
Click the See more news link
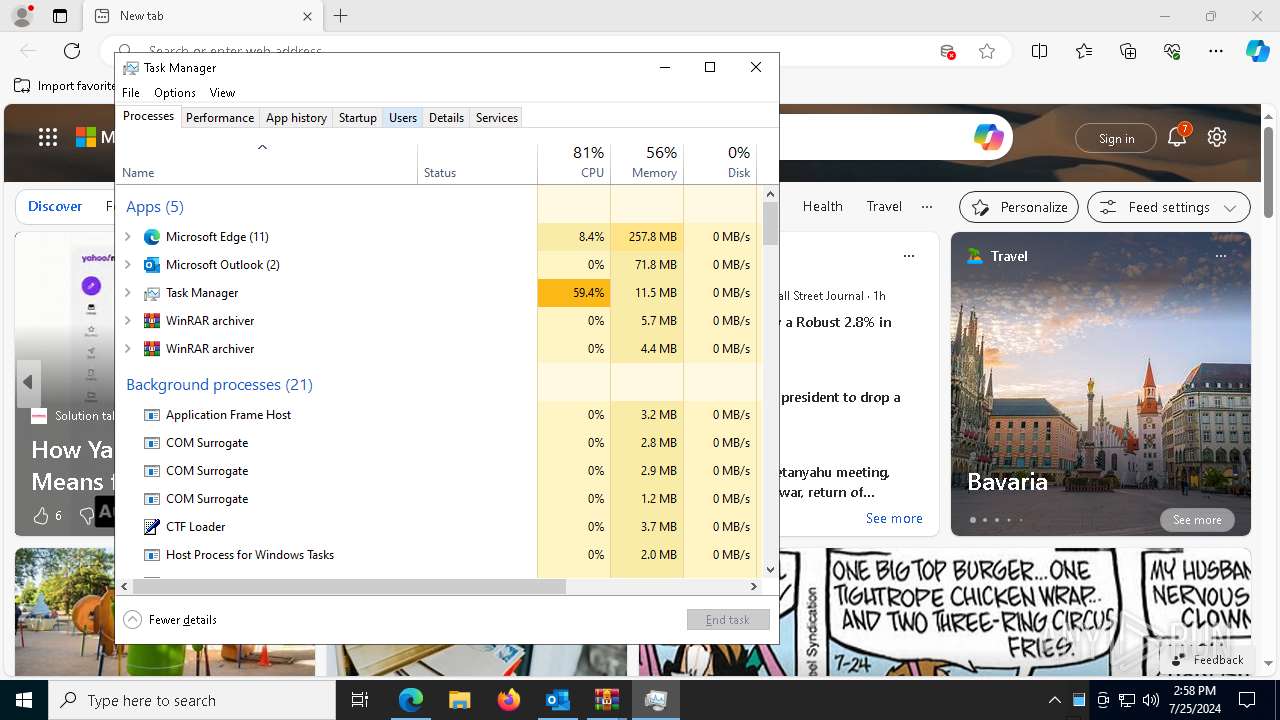(x=894, y=518)
